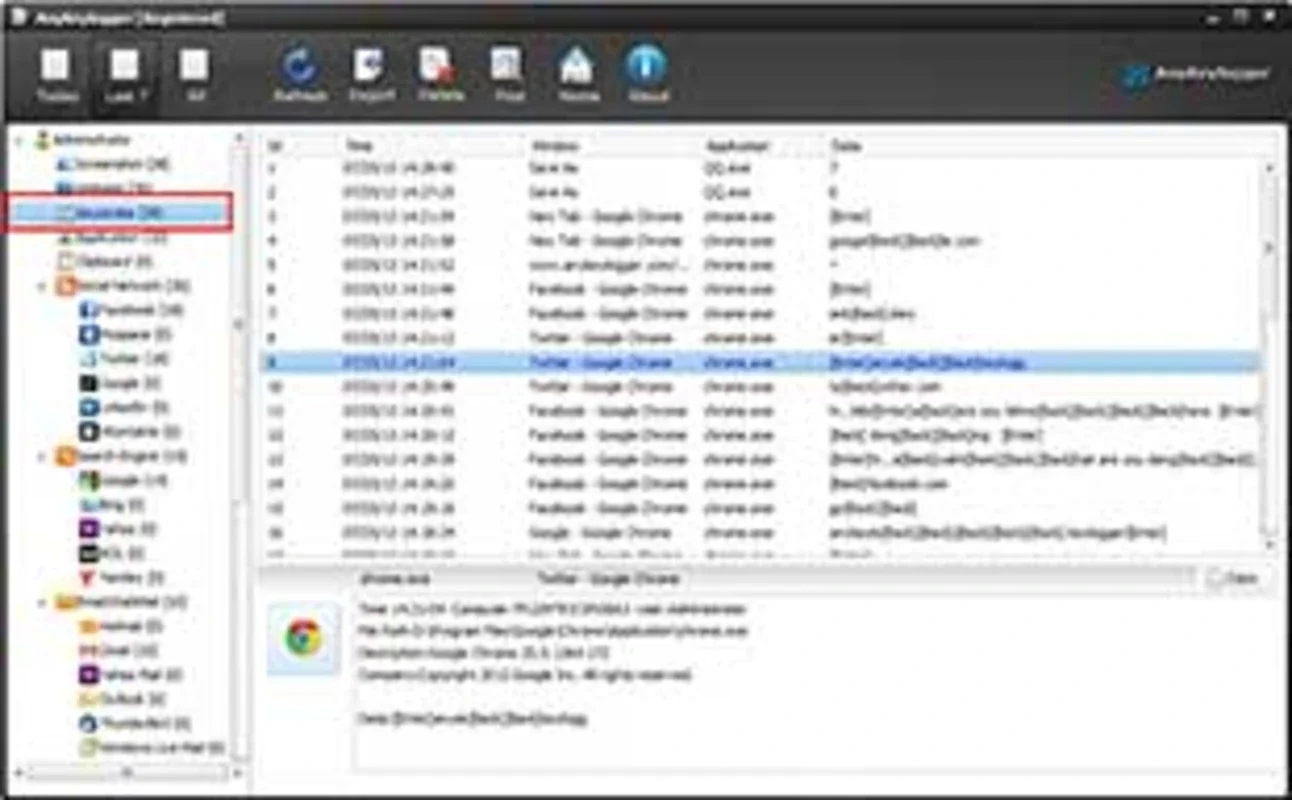
Task: Select Windows Live Mail in the tree
Action: pos(152,748)
